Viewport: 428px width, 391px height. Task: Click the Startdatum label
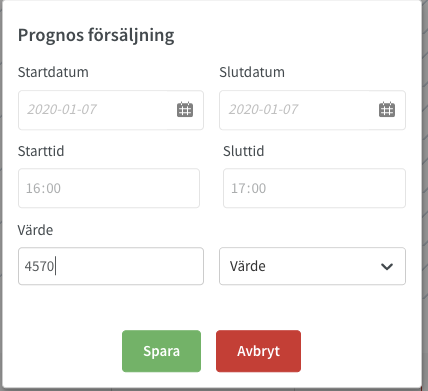53,72
